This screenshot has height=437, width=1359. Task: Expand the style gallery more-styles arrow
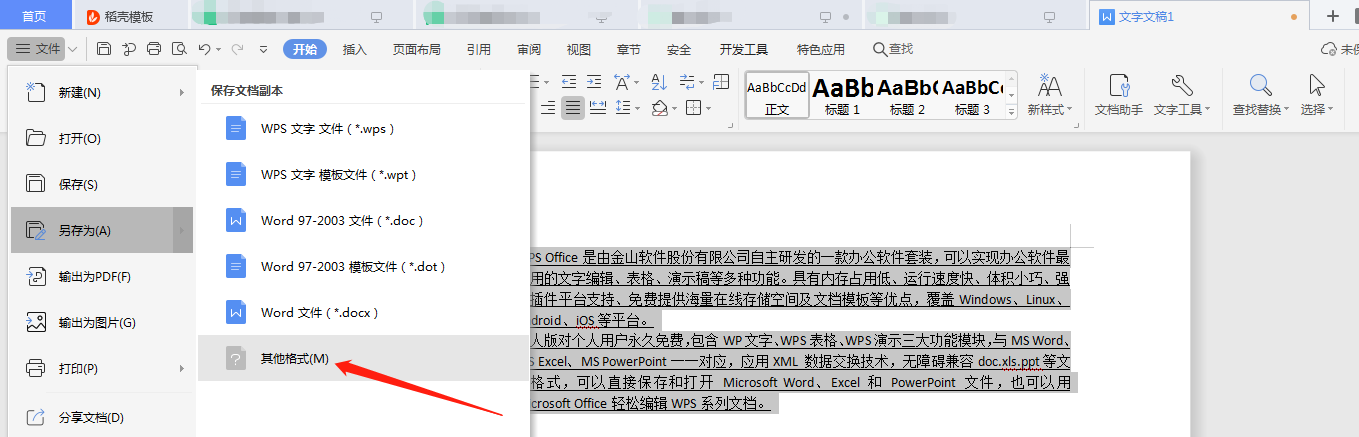[1012, 111]
